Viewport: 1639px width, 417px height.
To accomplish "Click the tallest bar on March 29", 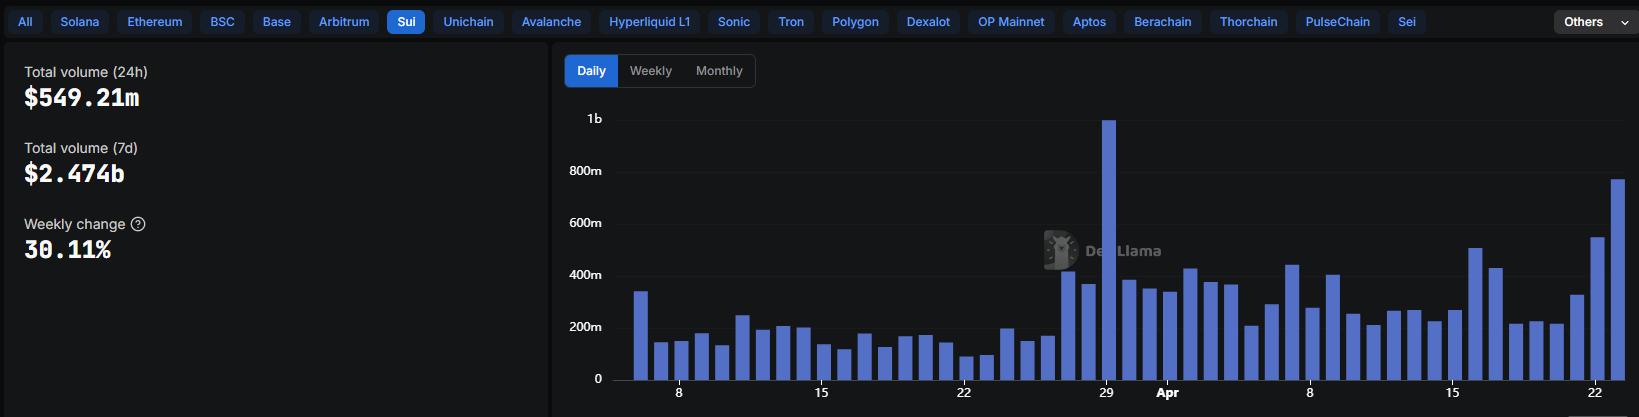I will [1108, 250].
